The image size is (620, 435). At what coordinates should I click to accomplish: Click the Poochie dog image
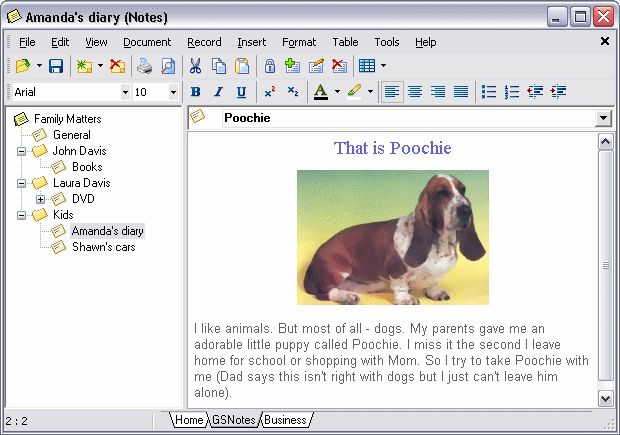point(392,237)
